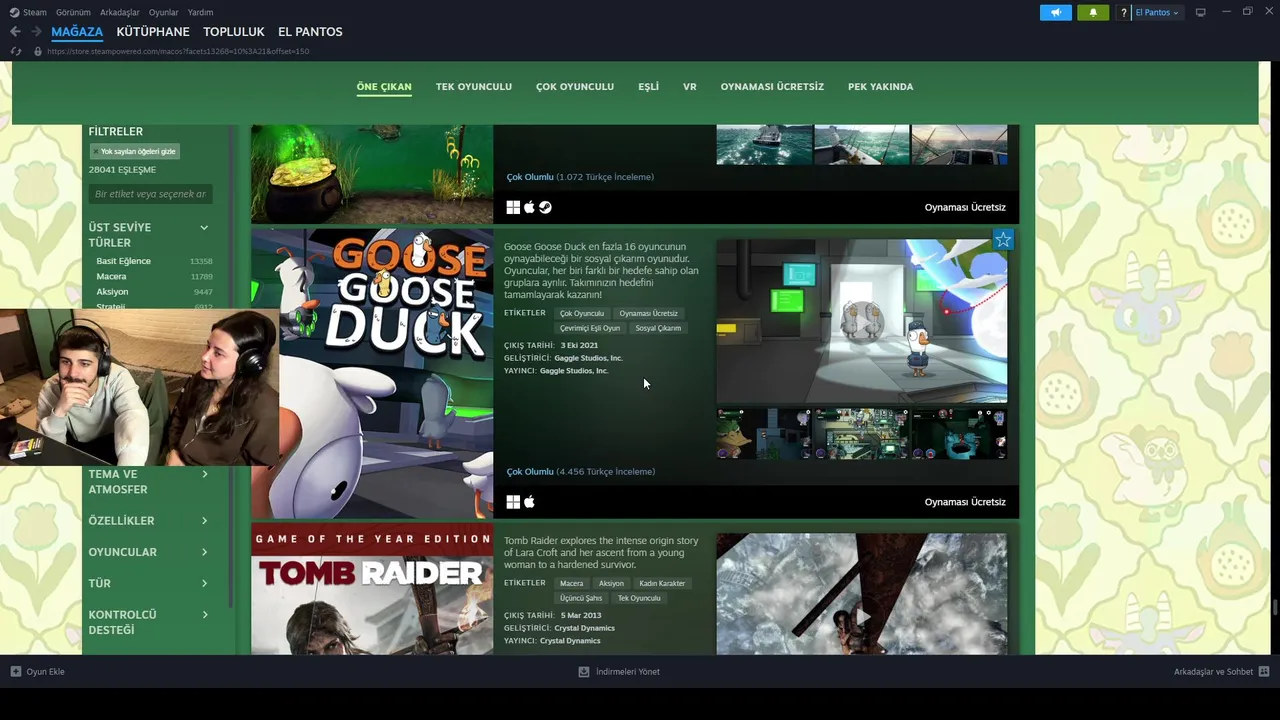Open the El Pantos profile tab
The height and width of the screenshot is (720, 1280).
(310, 32)
